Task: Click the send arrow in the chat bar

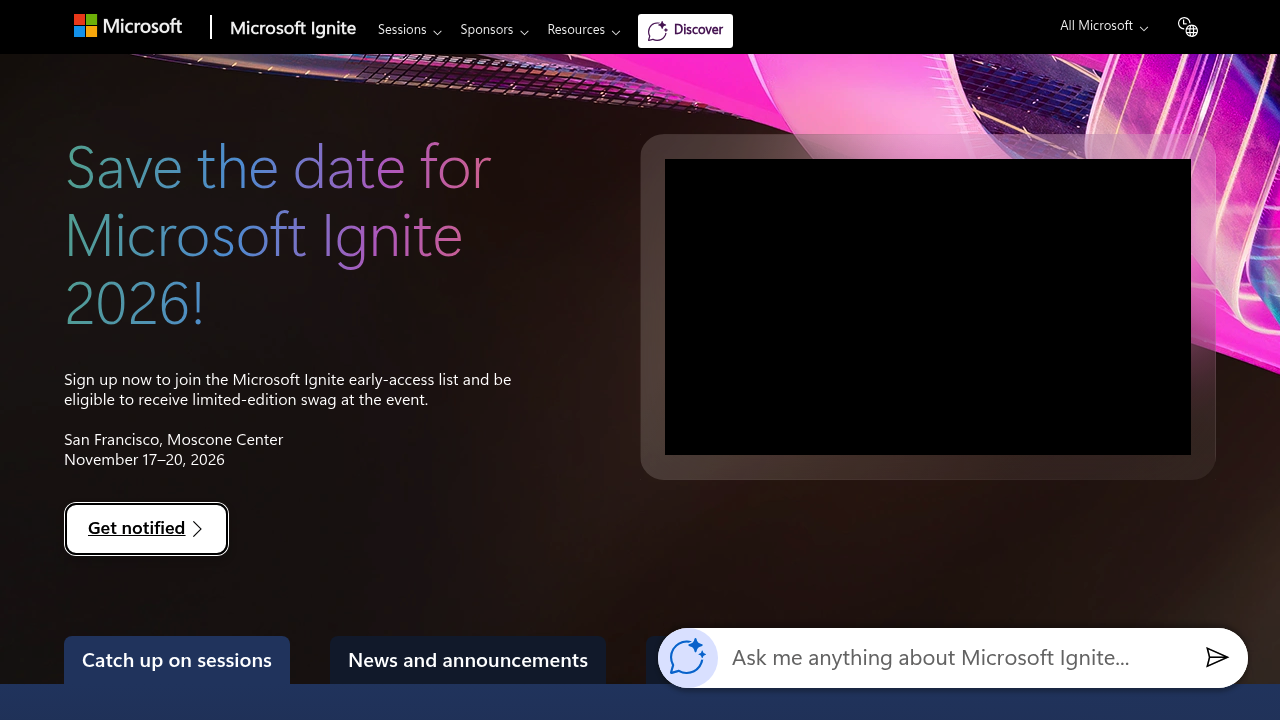Action: click(x=1218, y=657)
